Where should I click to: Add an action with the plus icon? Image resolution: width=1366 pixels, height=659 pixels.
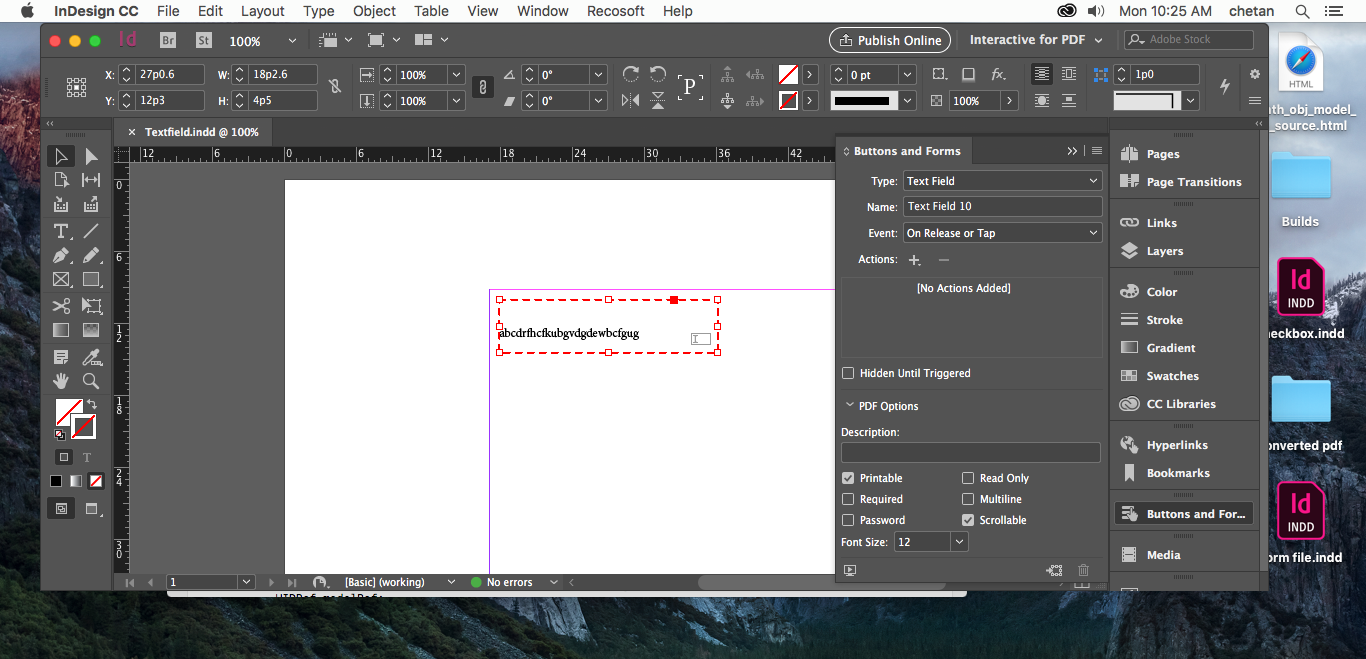coord(914,259)
